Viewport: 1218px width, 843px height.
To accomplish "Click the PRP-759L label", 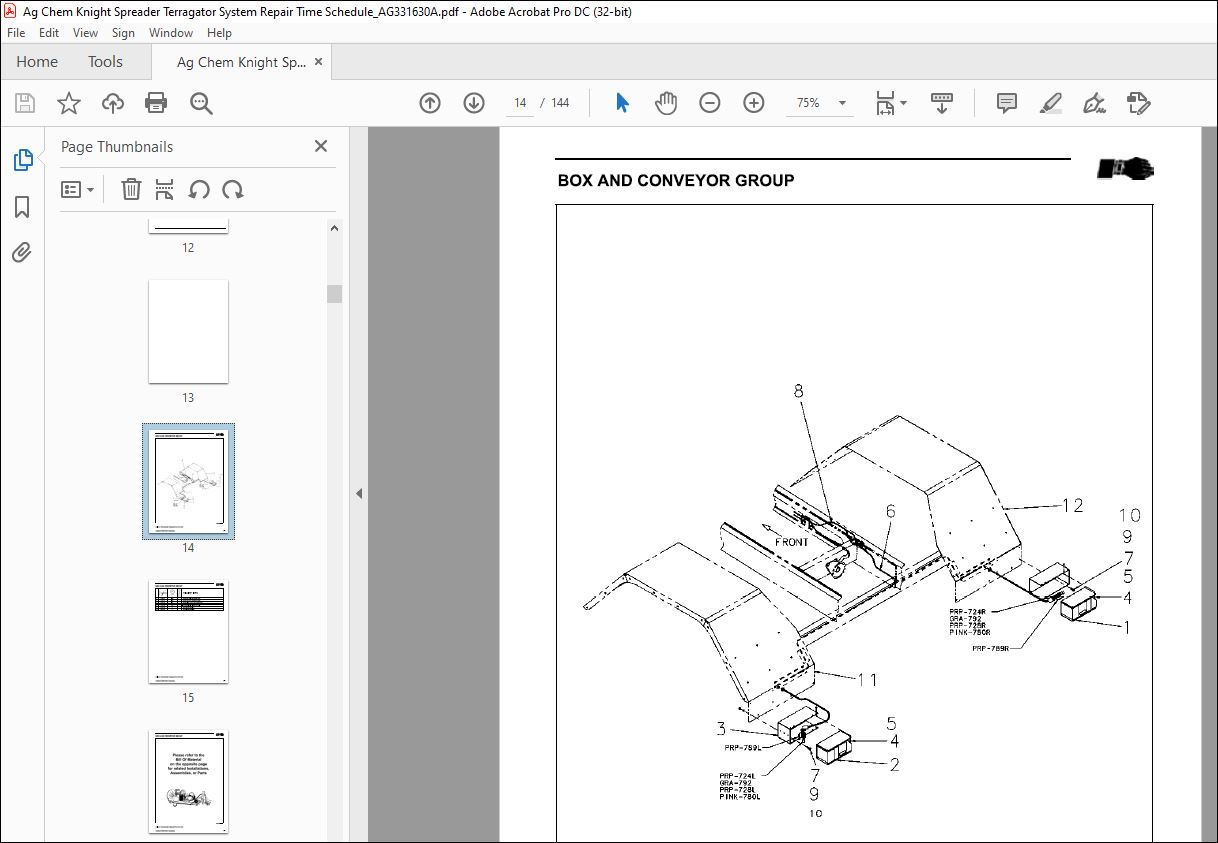I will coord(743,747).
